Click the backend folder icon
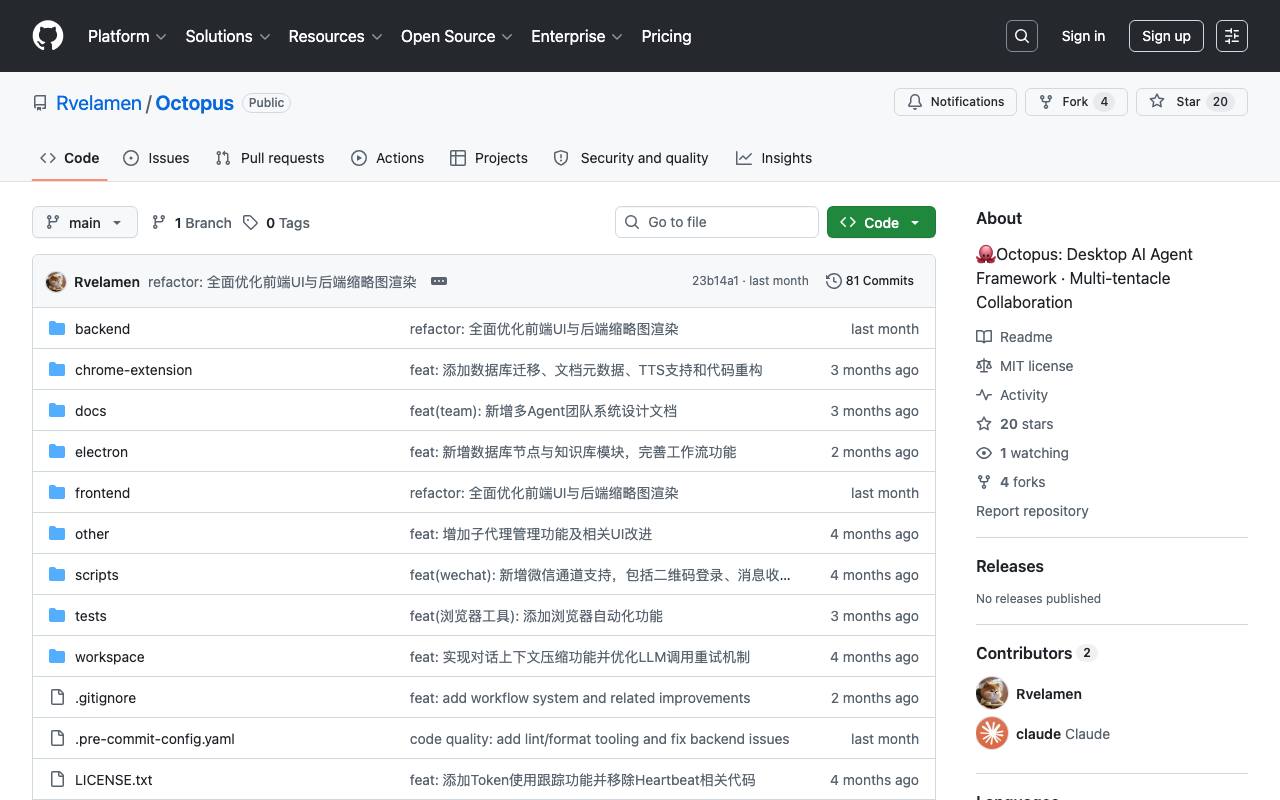Viewport: 1280px width, 800px height. point(57,329)
